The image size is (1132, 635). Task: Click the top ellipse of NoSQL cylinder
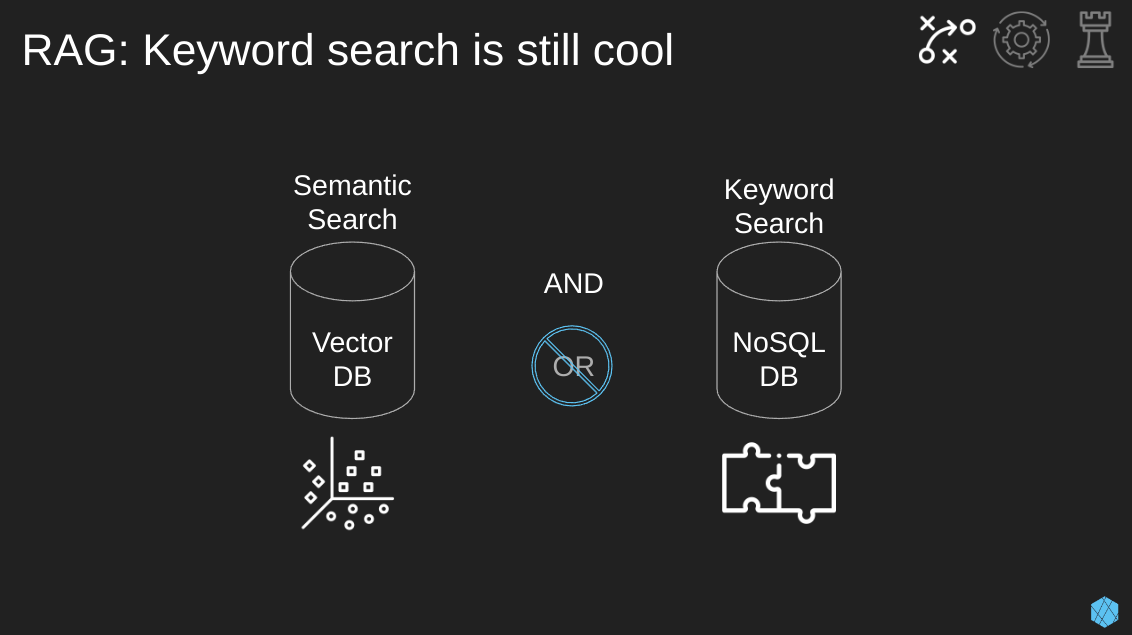[779, 271]
